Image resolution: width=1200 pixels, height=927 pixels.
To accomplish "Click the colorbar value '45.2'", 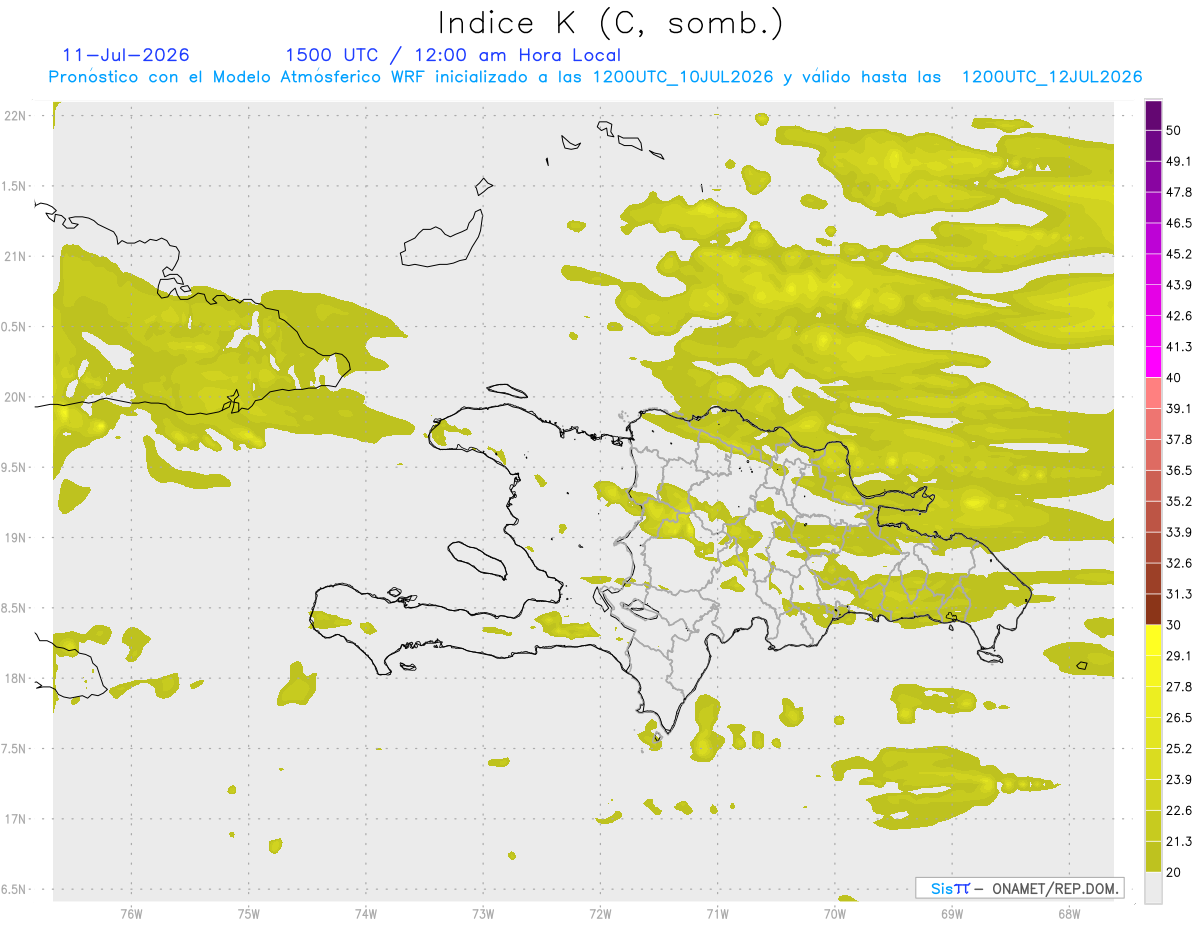I will (1178, 254).
